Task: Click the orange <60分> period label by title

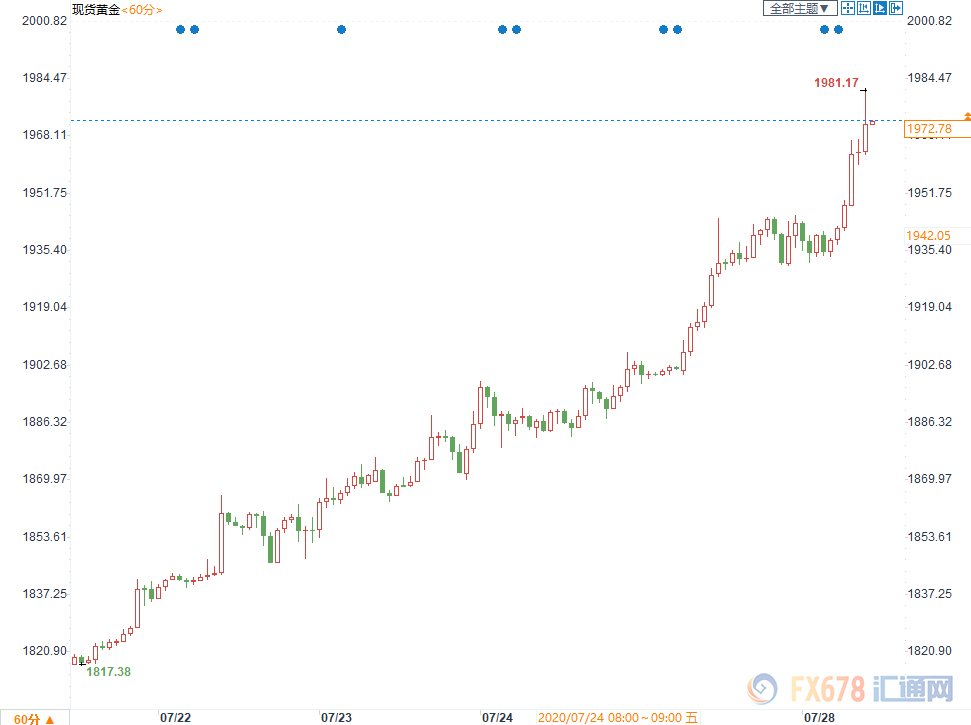Action: 141,9
